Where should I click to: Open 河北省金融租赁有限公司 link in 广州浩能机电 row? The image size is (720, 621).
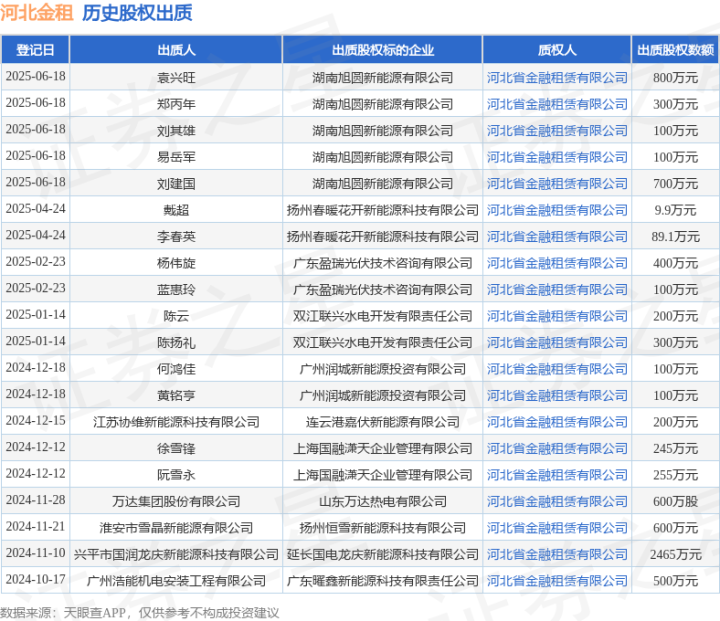point(557,581)
